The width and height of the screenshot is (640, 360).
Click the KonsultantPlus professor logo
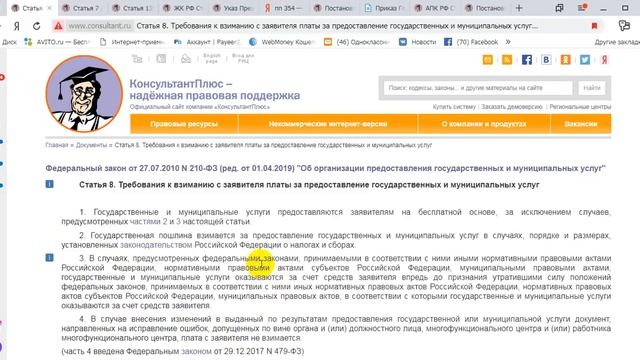pyautogui.click(x=84, y=94)
